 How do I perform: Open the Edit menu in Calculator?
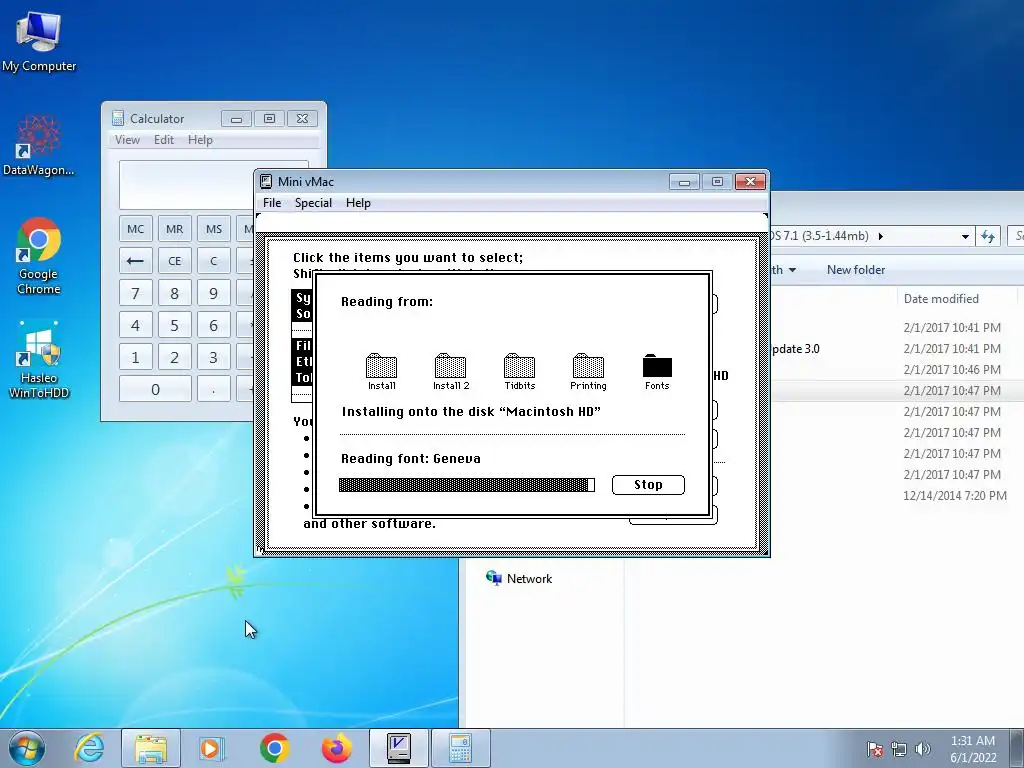point(164,140)
